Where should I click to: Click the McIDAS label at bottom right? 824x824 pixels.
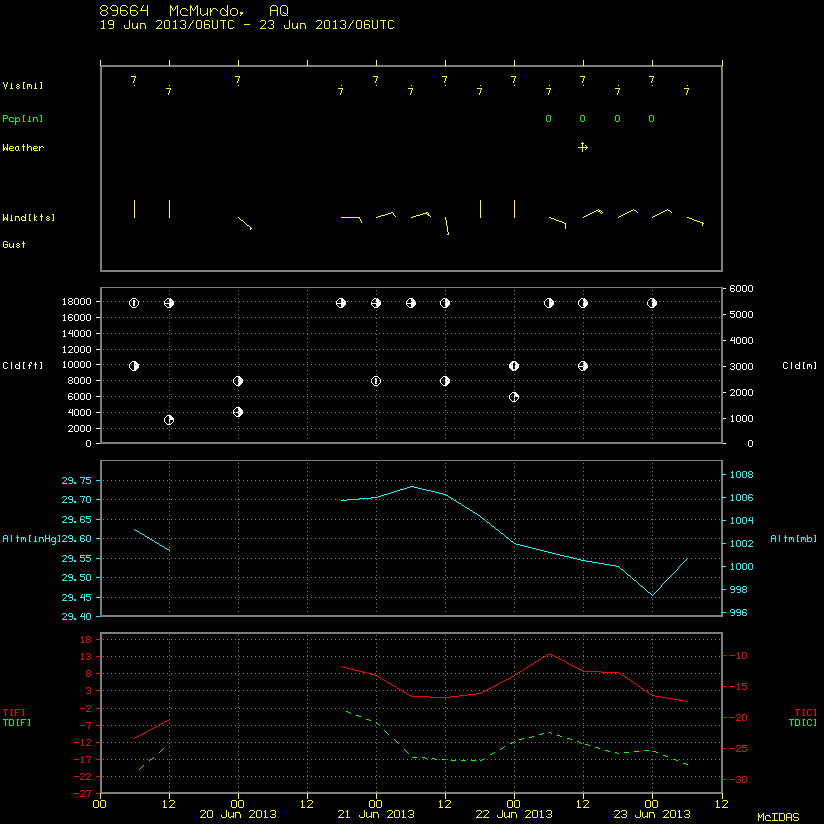778,817
